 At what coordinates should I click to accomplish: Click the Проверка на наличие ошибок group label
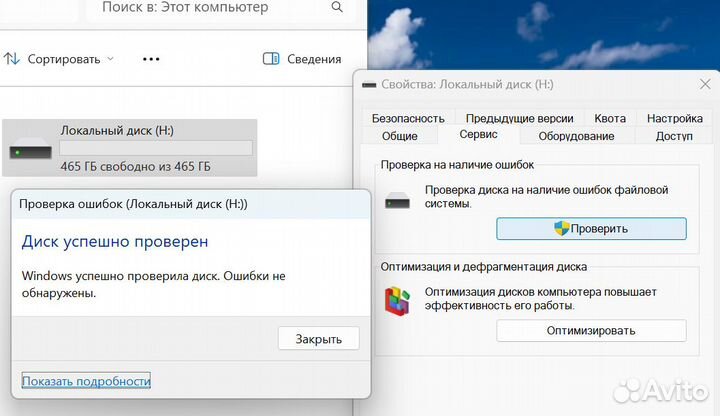pos(457,165)
